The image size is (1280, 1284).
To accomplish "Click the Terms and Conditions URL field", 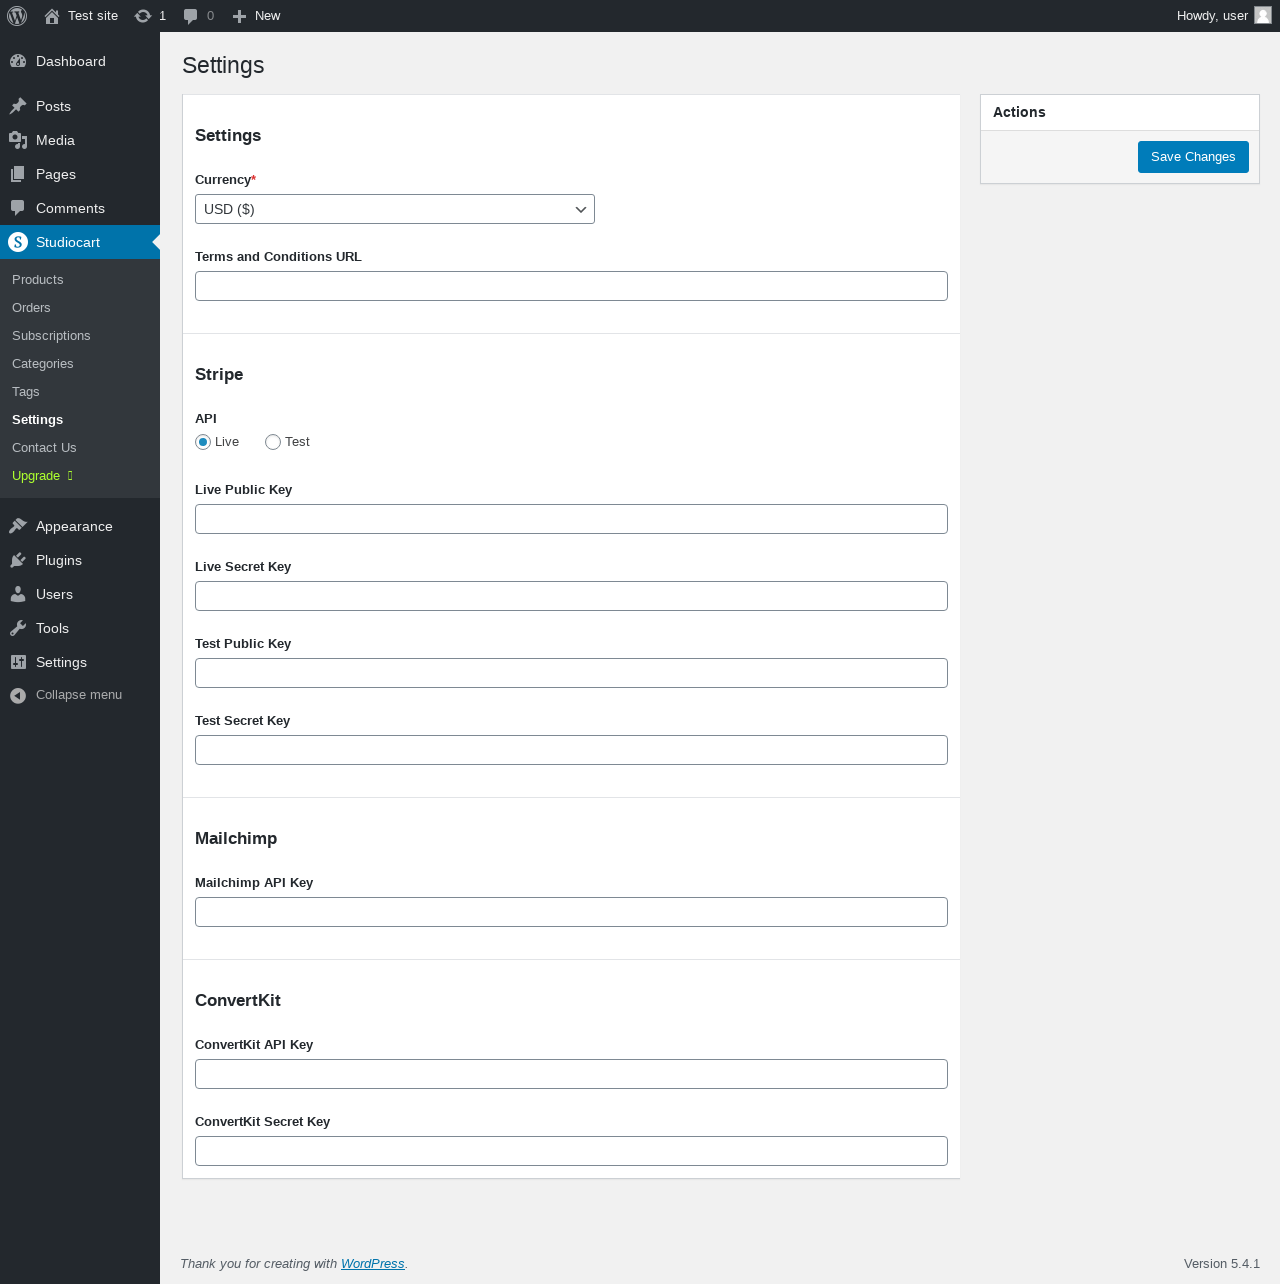I will 571,286.
